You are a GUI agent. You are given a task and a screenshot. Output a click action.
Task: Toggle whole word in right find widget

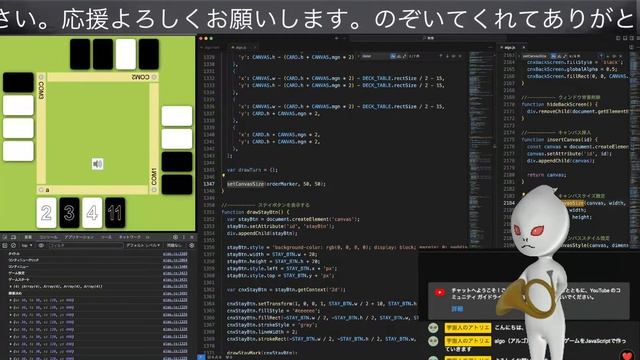pyautogui.click(x=559, y=56)
